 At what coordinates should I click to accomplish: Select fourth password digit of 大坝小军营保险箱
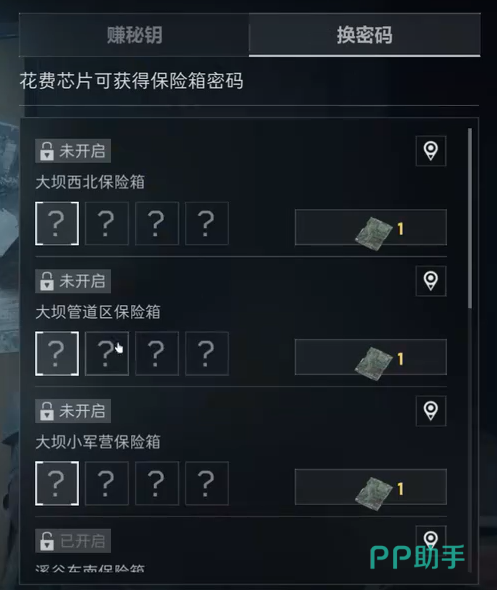tap(207, 483)
